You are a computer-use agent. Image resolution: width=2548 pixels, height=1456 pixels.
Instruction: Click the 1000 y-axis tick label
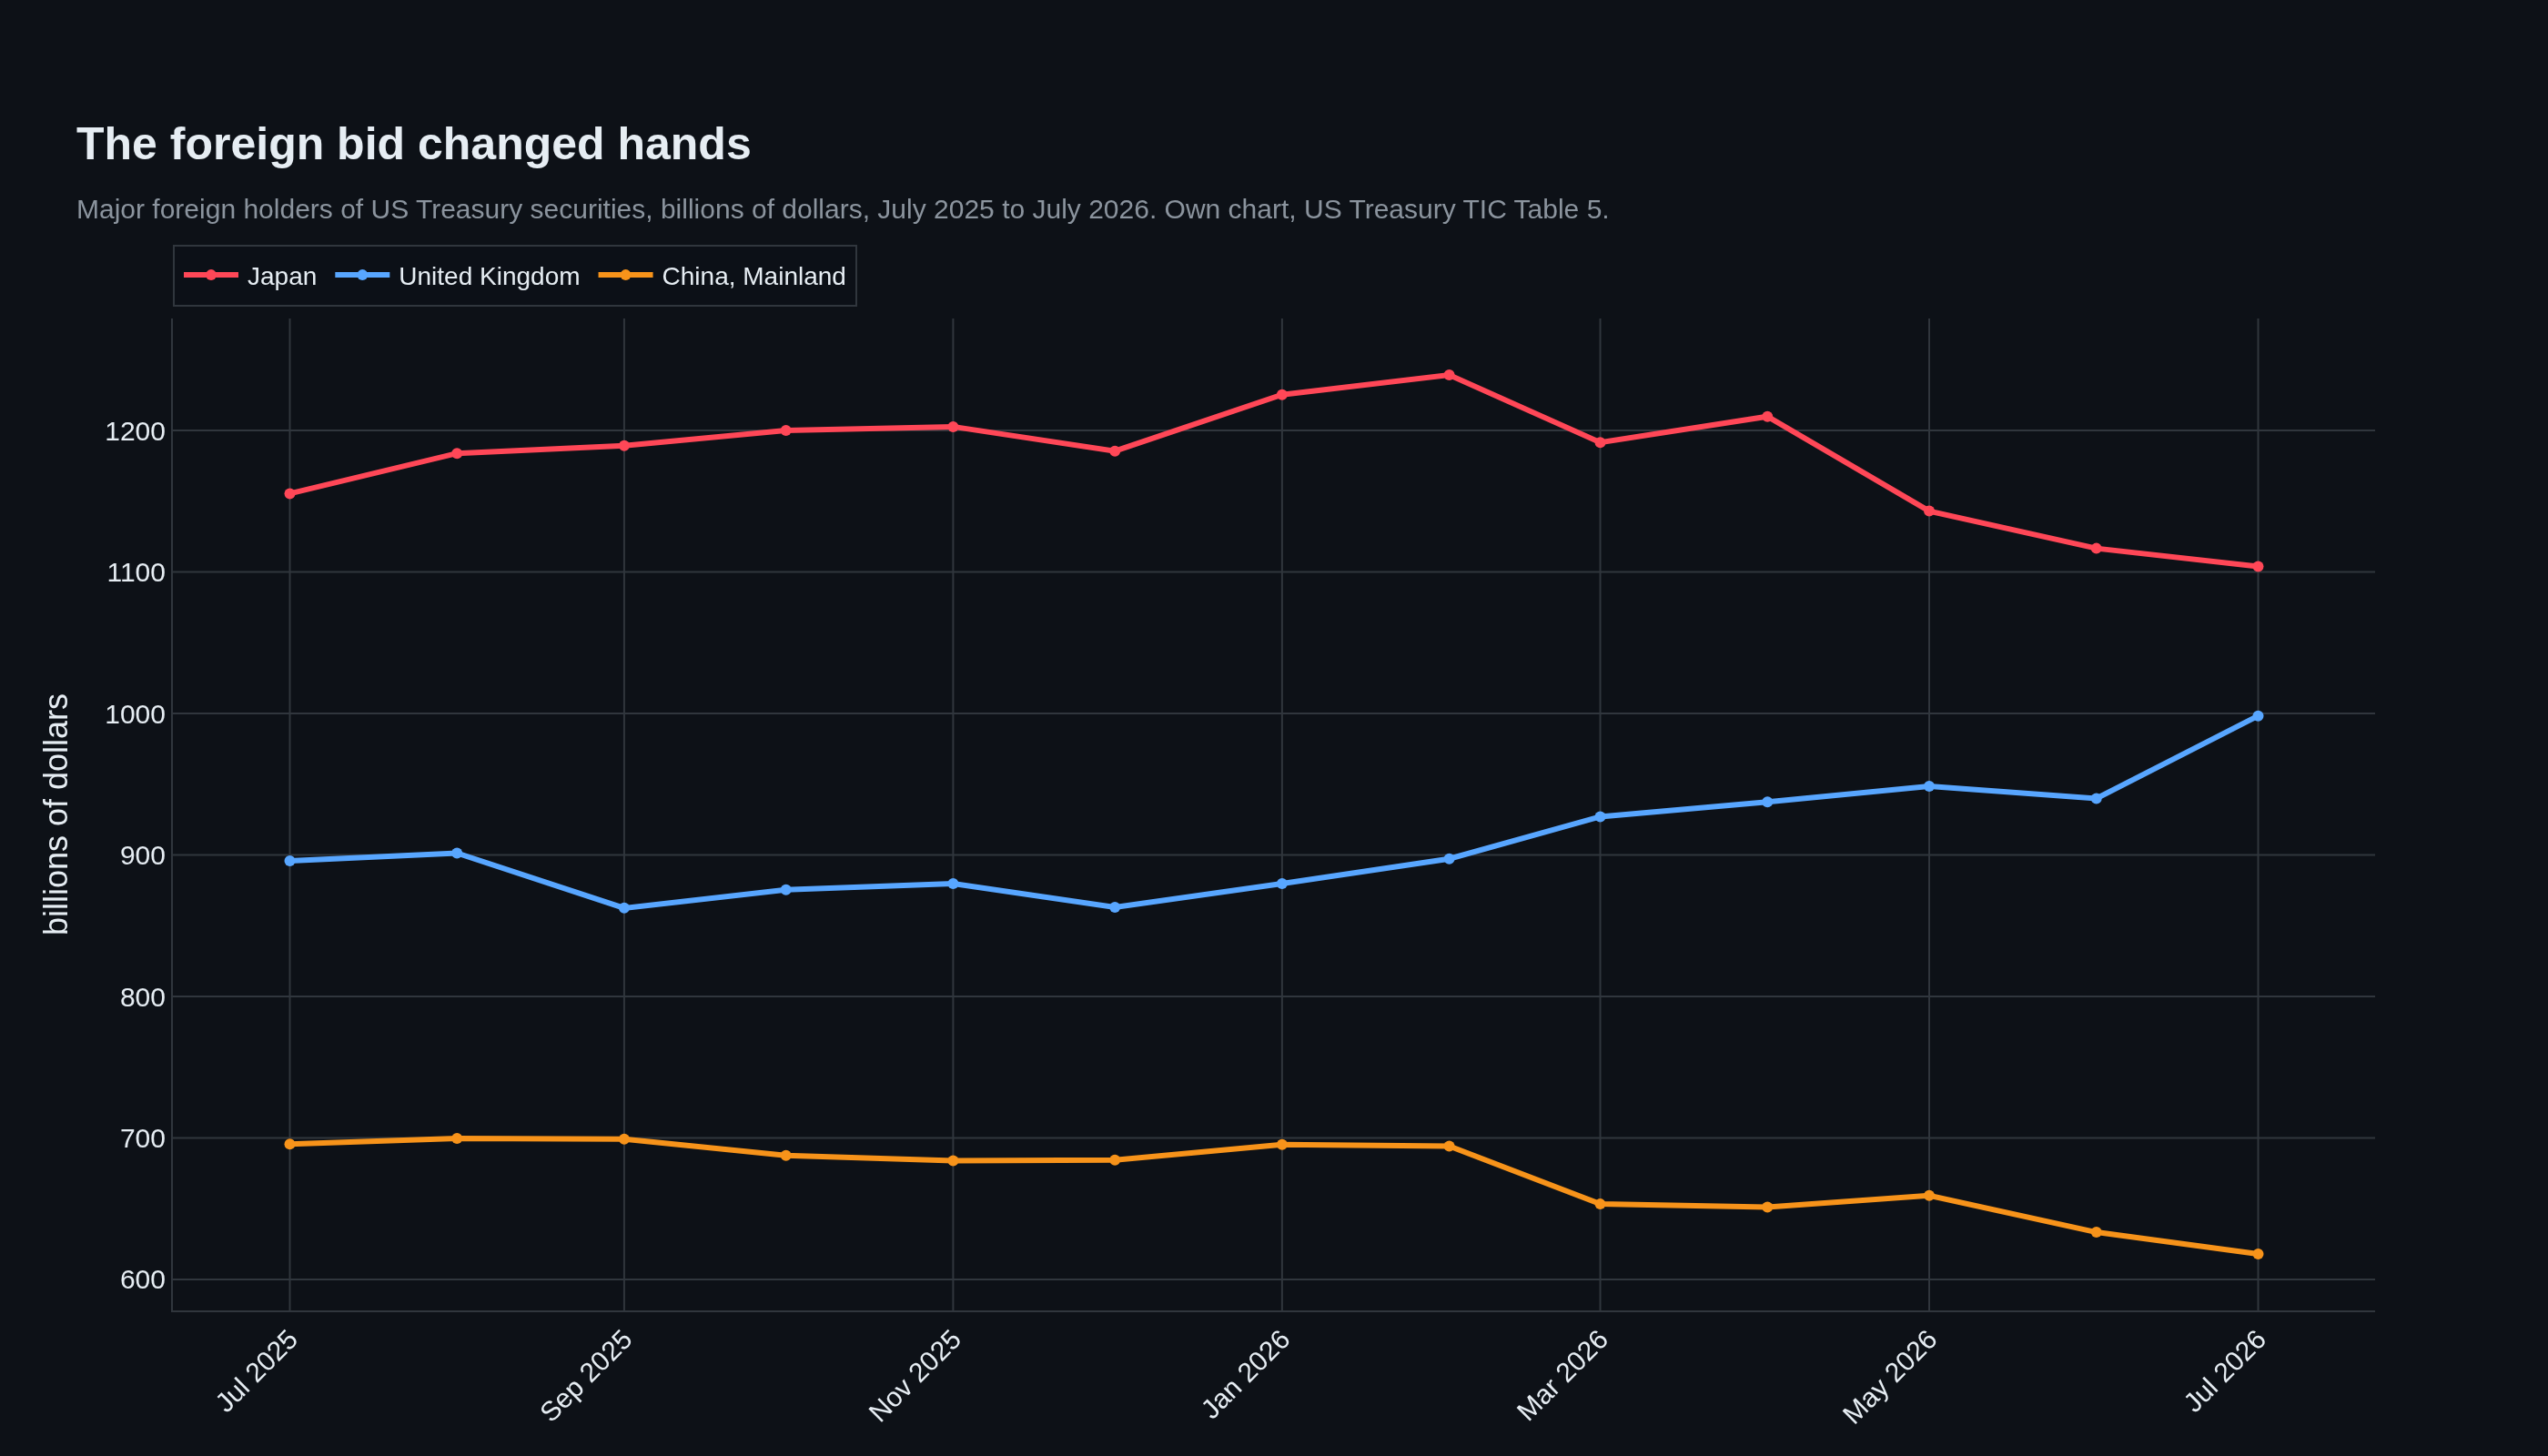135,714
